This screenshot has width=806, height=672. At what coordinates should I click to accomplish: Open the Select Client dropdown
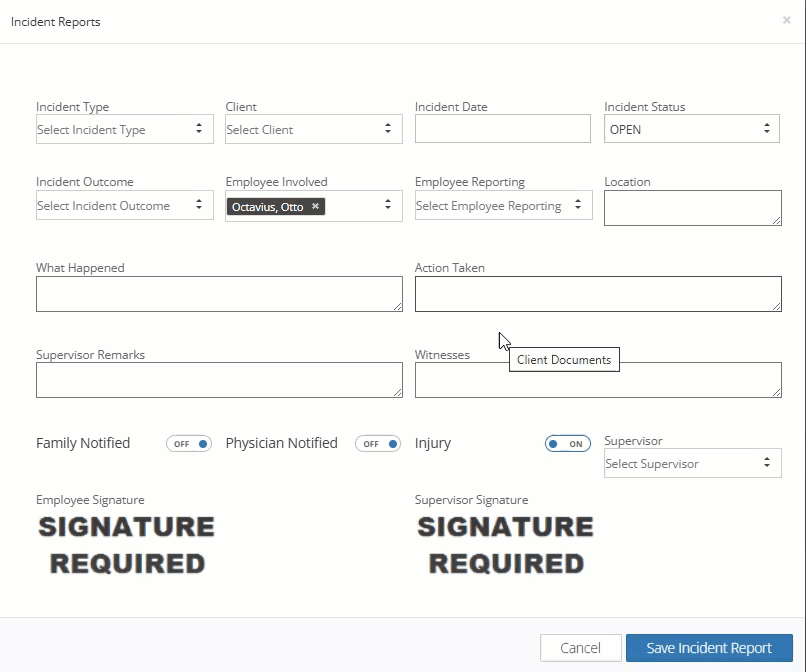click(314, 130)
